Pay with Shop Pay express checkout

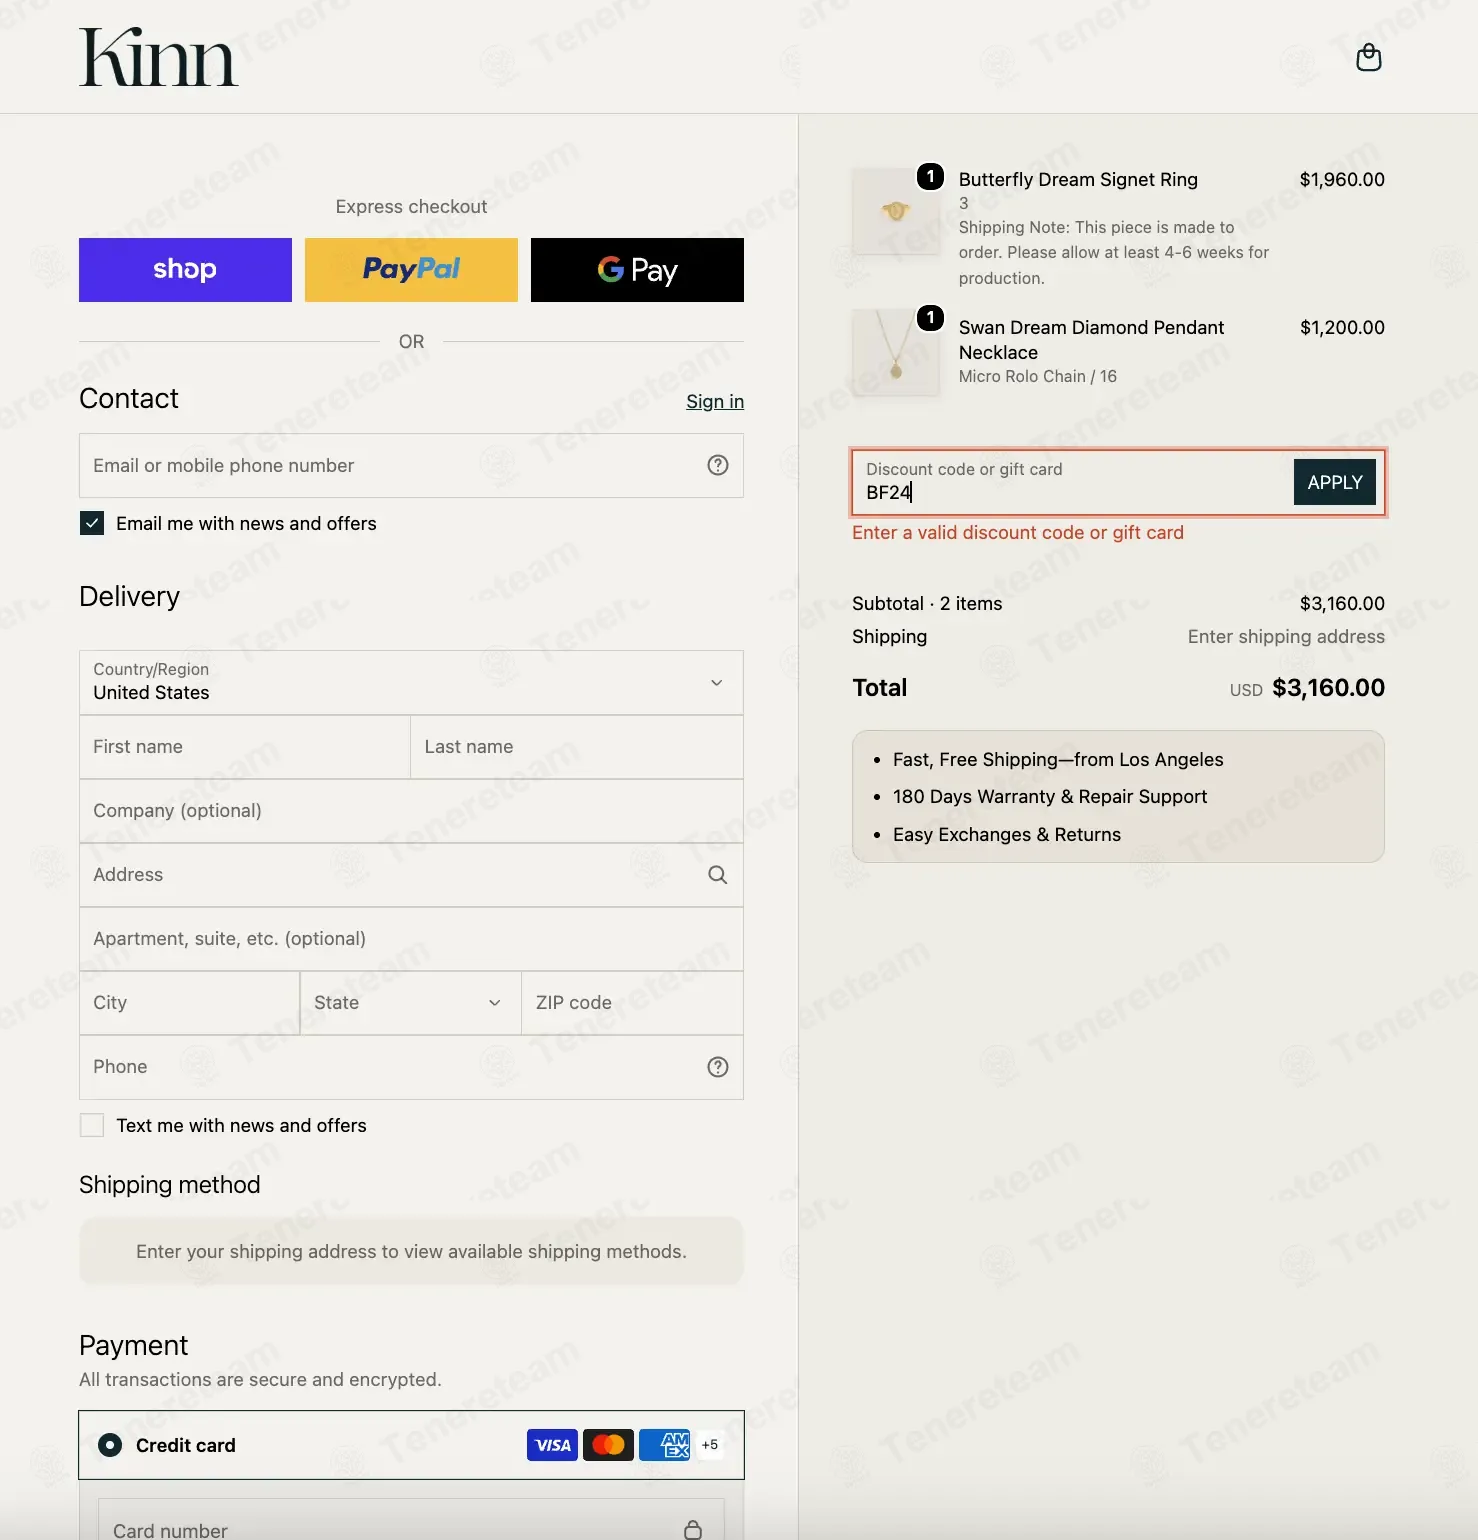click(x=185, y=270)
